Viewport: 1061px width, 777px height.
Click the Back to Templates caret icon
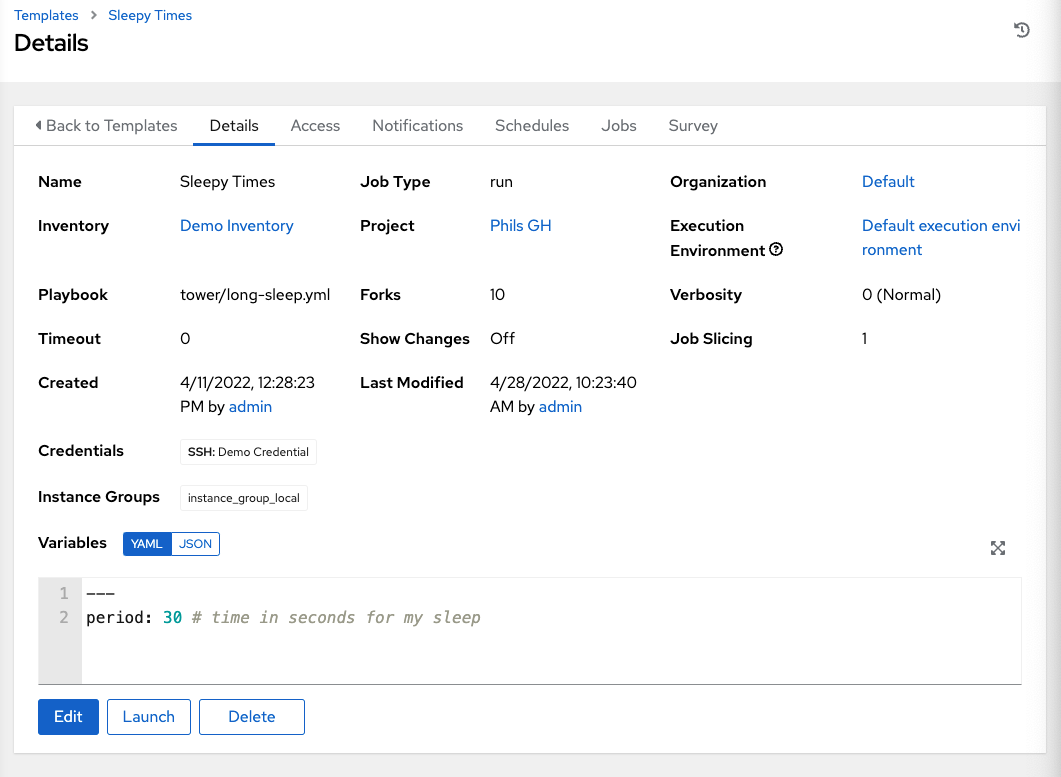[39, 125]
